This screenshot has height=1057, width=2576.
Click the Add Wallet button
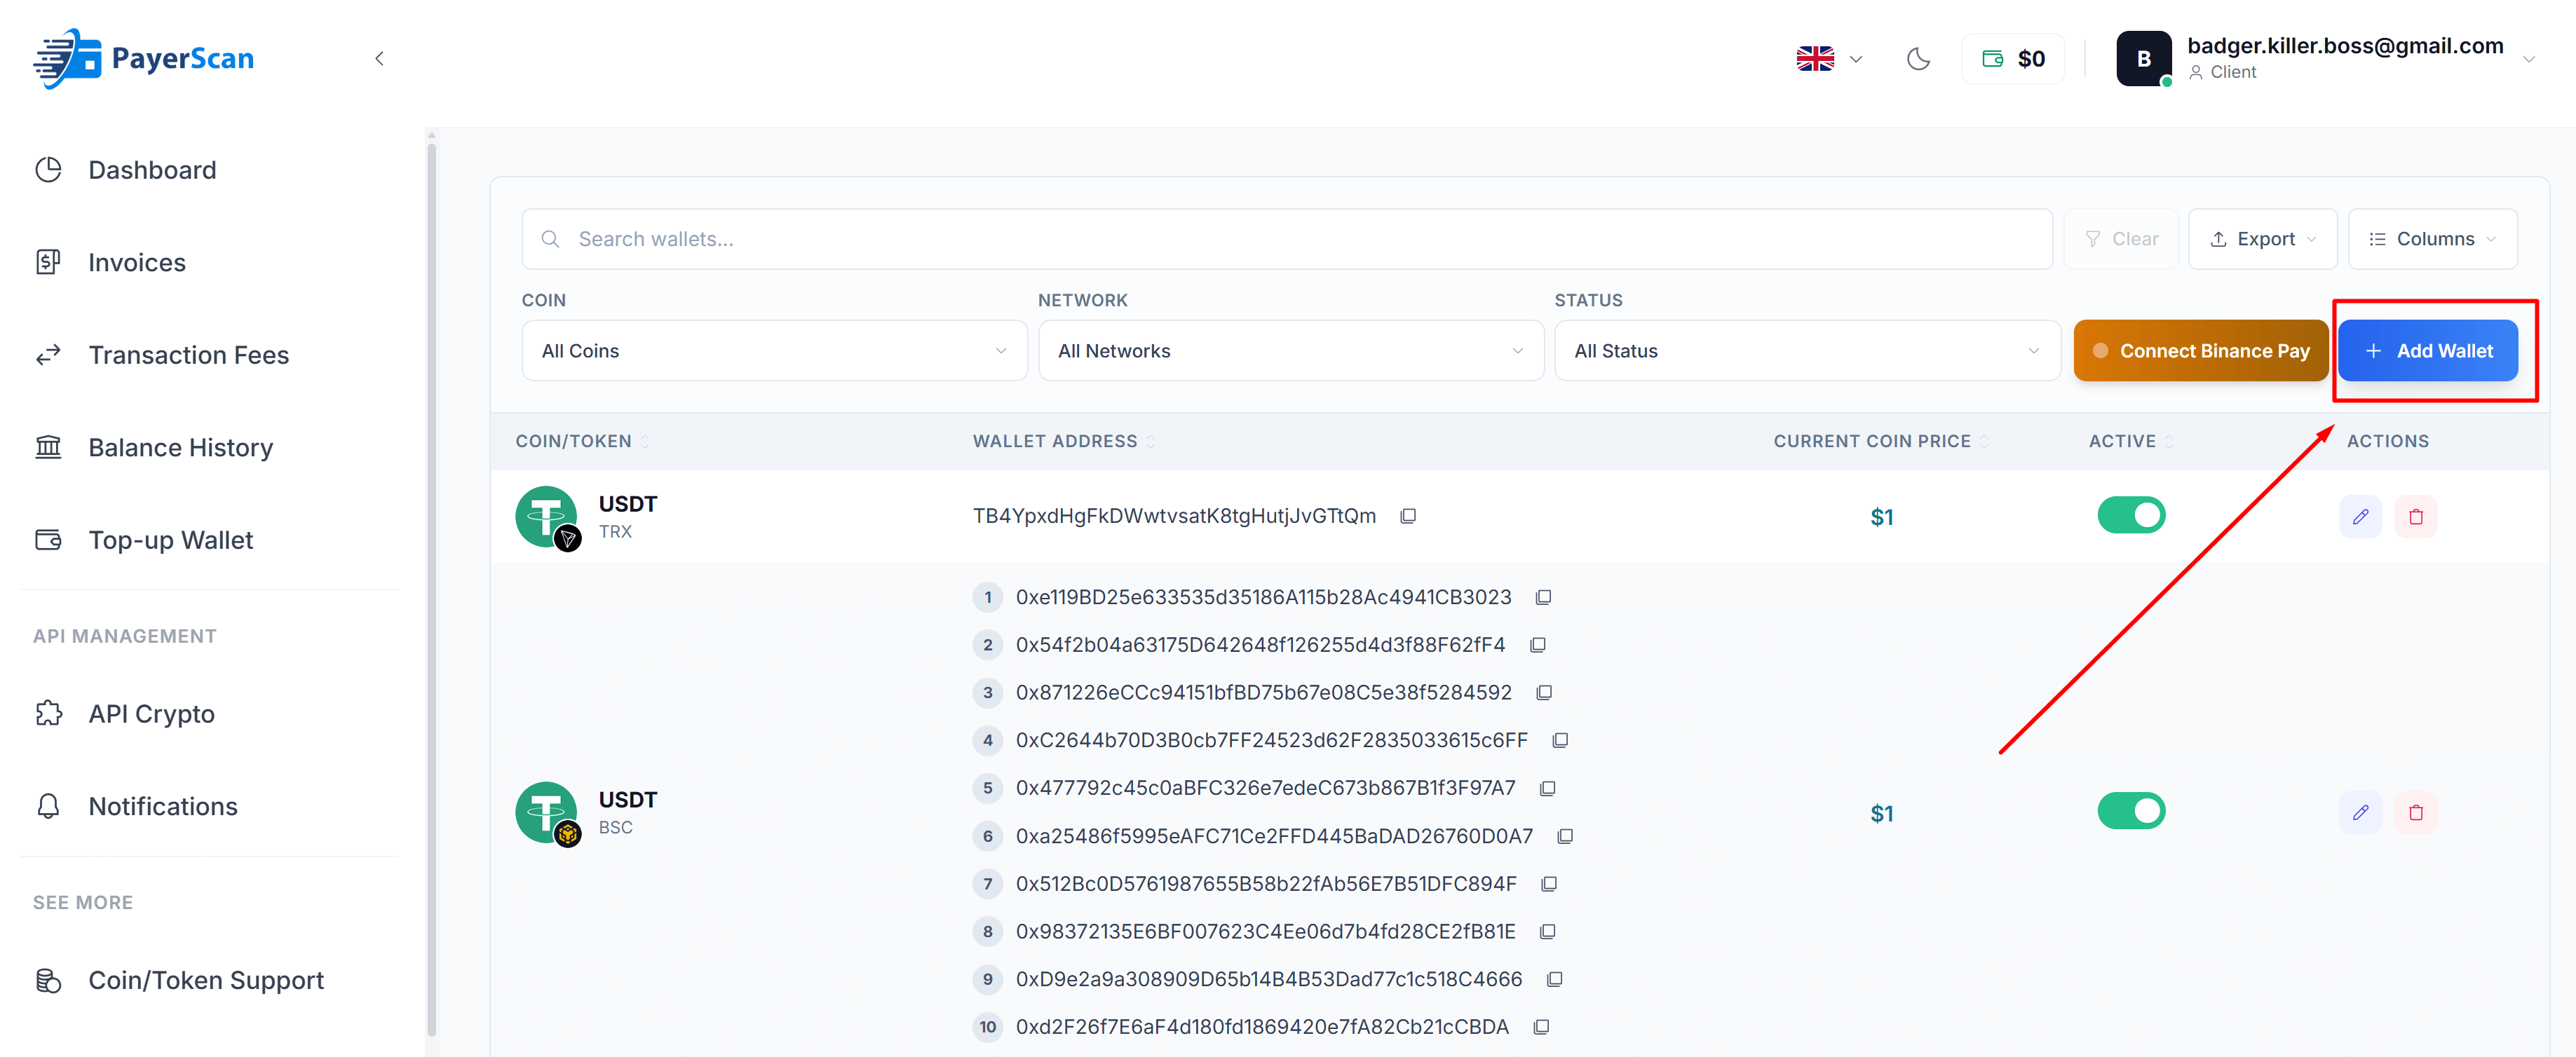(x=2429, y=350)
